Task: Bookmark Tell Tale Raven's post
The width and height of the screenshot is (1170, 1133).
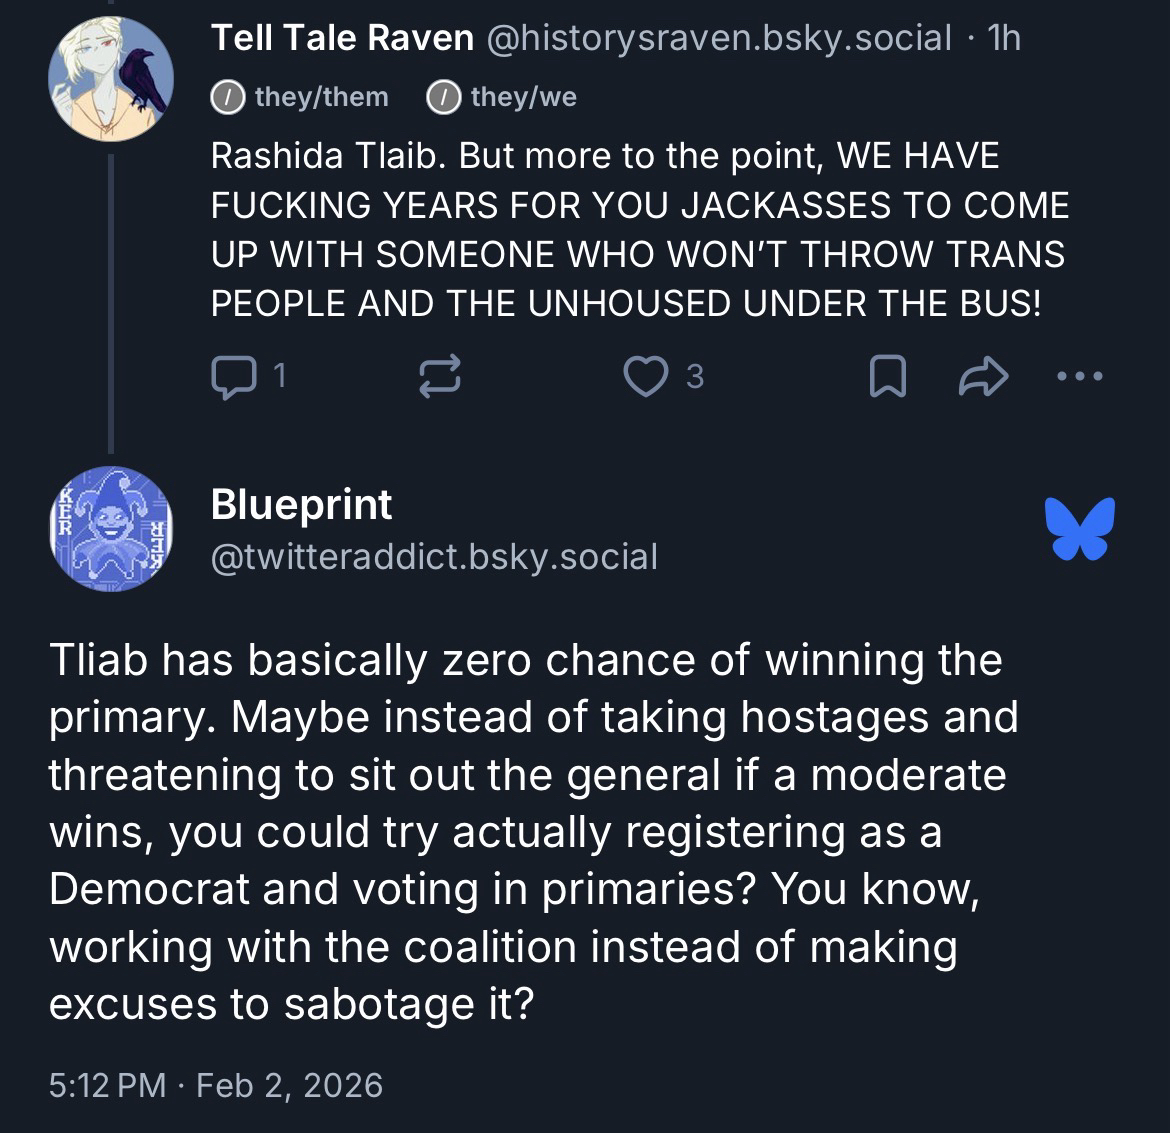Action: click(887, 377)
